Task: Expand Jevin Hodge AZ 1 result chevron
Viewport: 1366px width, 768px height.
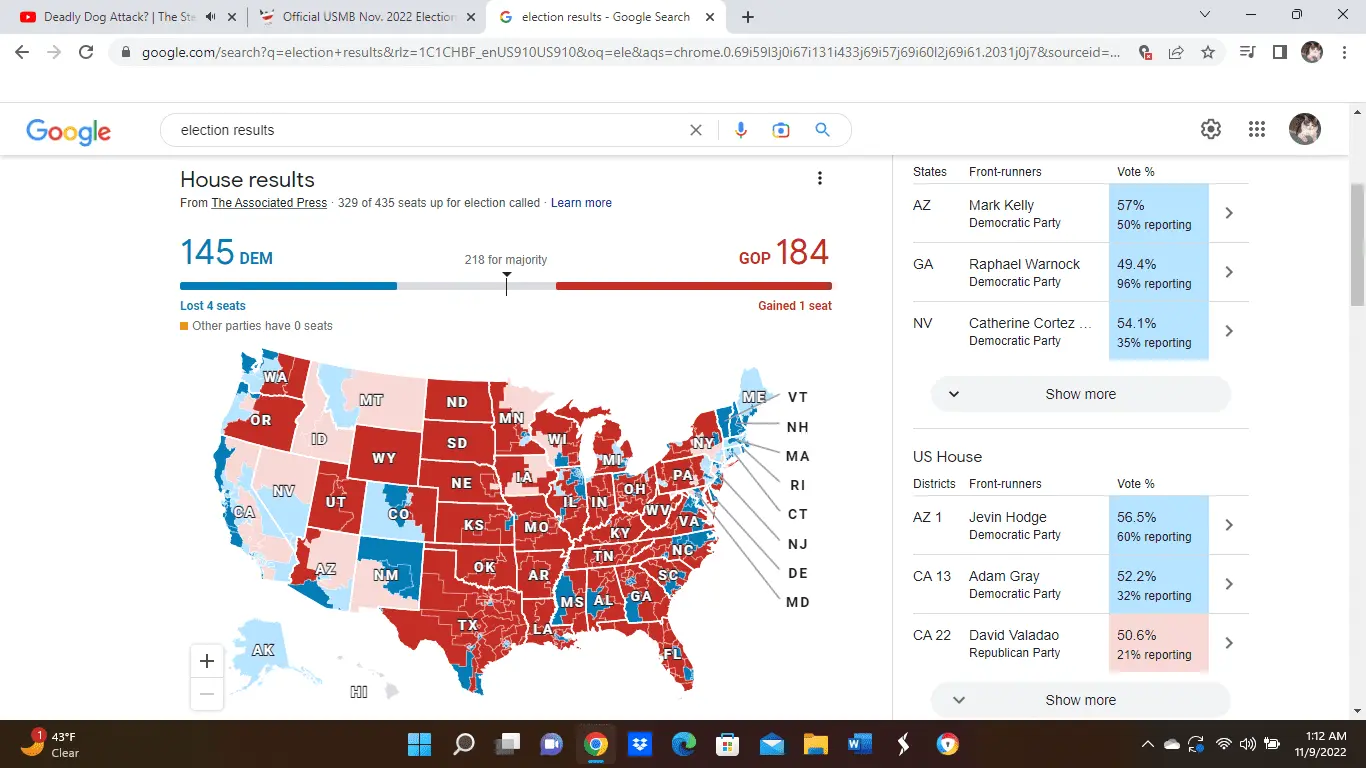Action: (x=1229, y=525)
